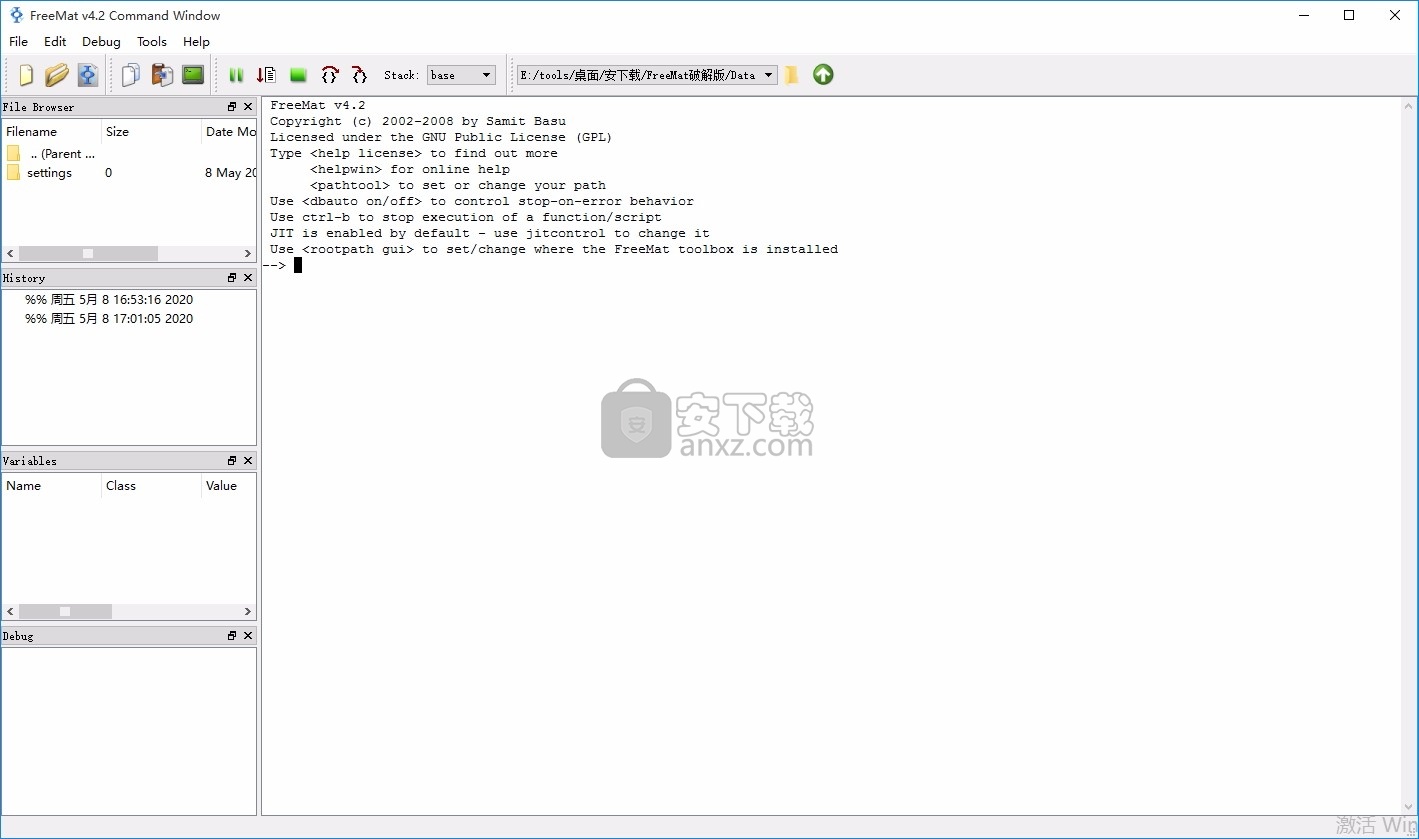Click the step-into braces debug icon
The width and height of the screenshot is (1419, 839).
point(359,75)
